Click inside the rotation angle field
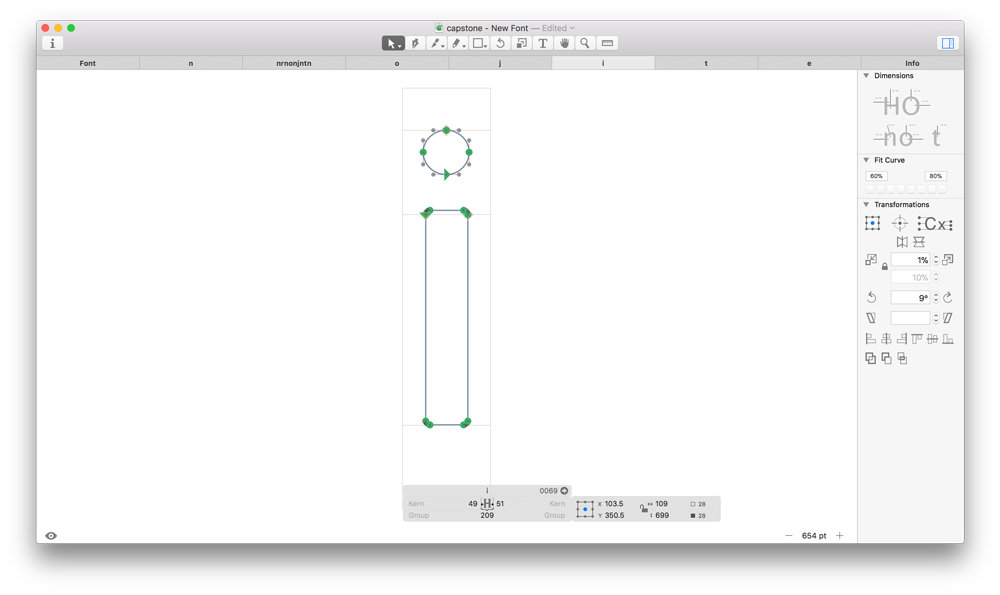The image size is (1000, 595). coord(912,297)
